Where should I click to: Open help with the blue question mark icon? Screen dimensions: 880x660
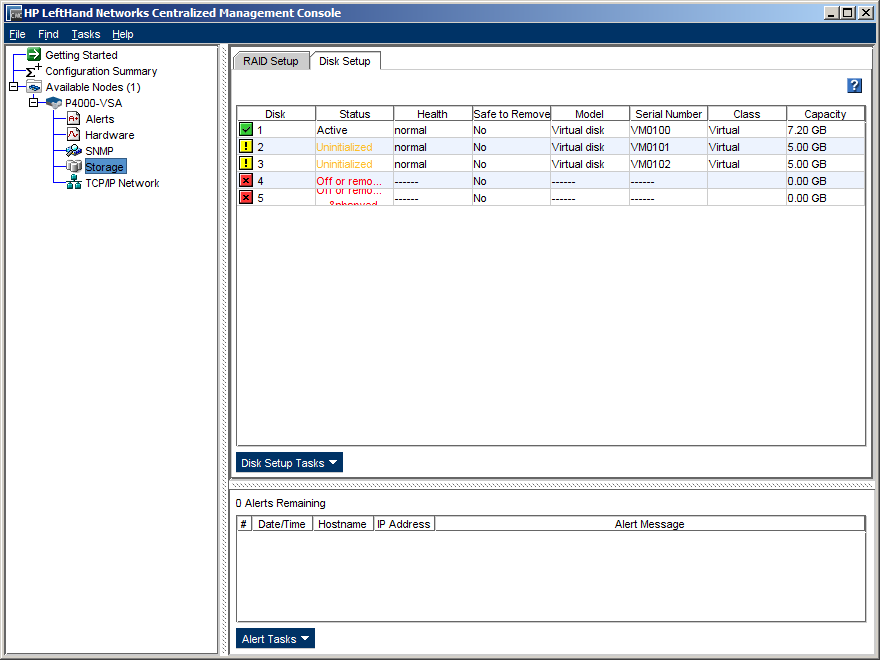pyautogui.click(x=854, y=86)
